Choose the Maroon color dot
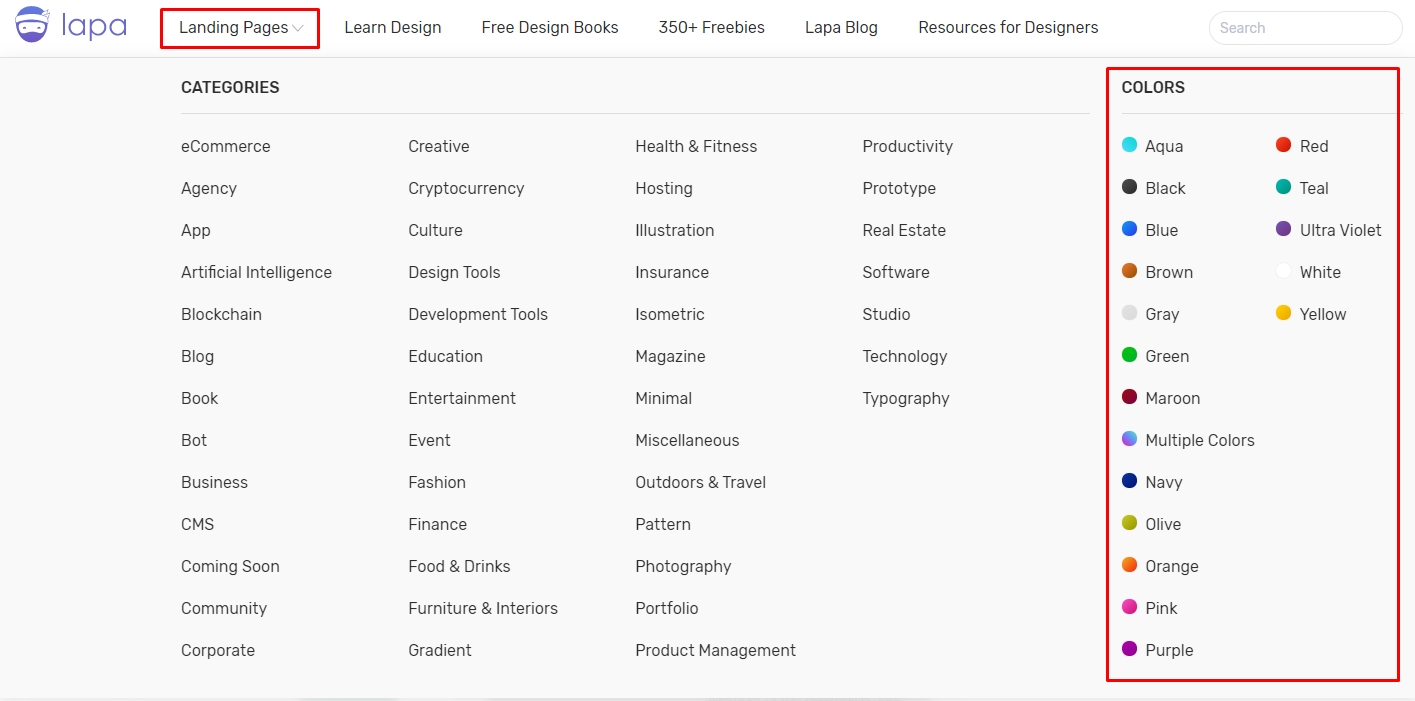Screen dimensions: 1415x701 tap(1129, 397)
